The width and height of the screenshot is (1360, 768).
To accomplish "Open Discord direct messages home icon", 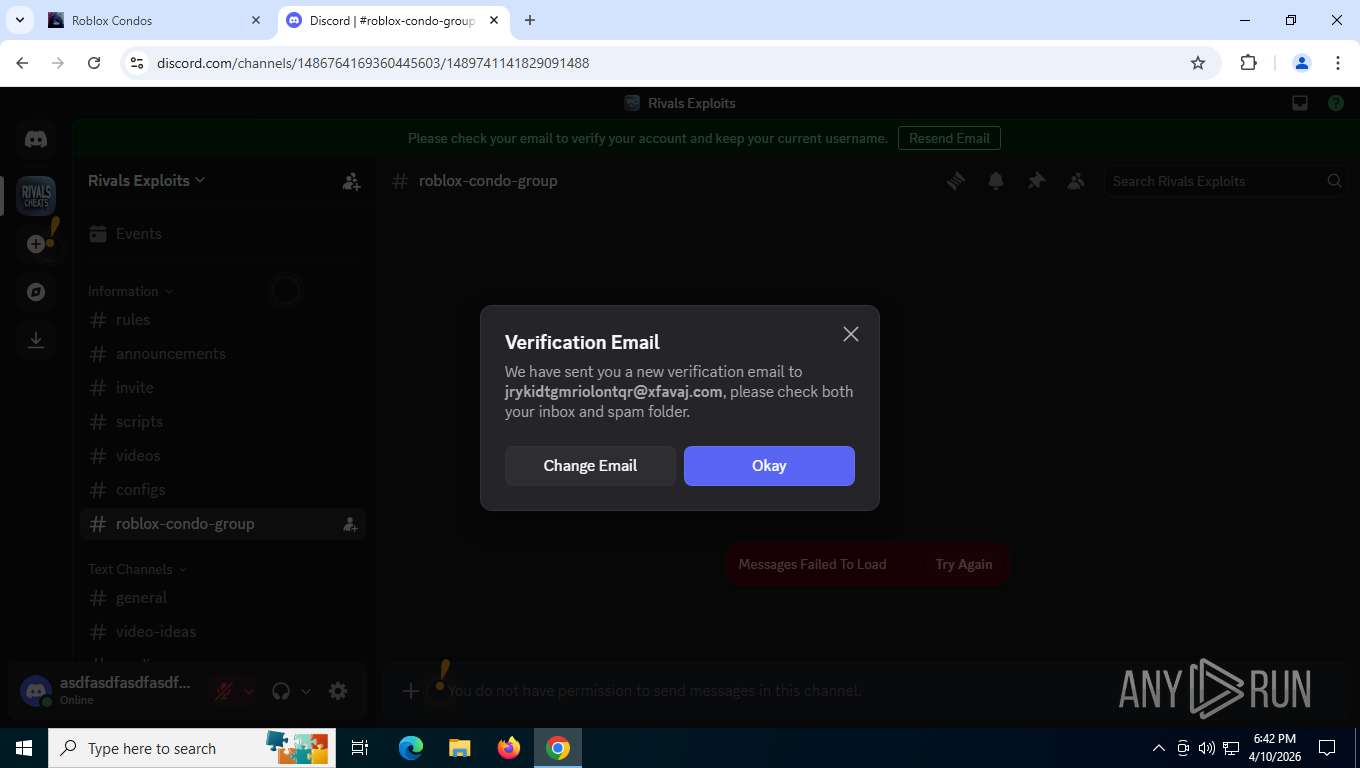I will pyautogui.click(x=36, y=139).
